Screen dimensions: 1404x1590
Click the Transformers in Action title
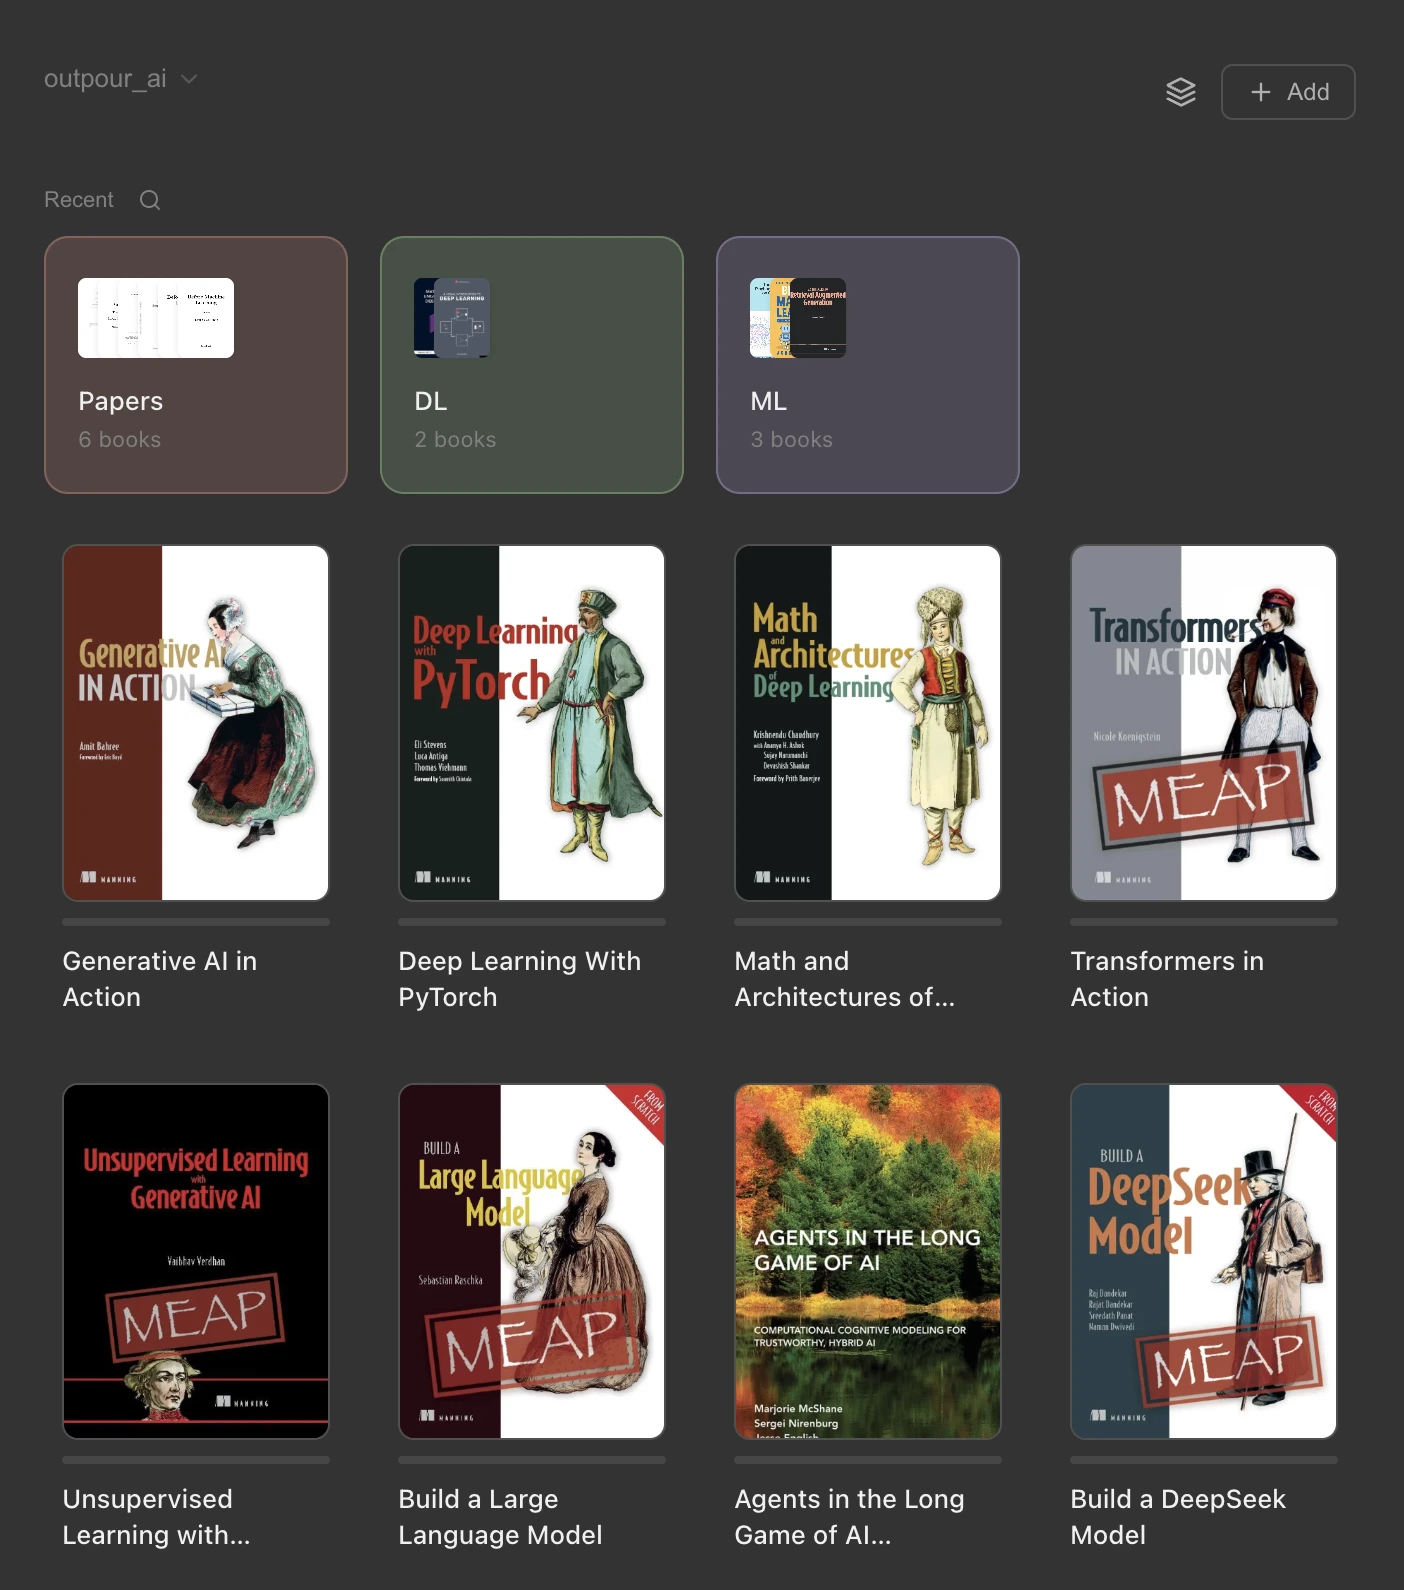coord(1167,979)
